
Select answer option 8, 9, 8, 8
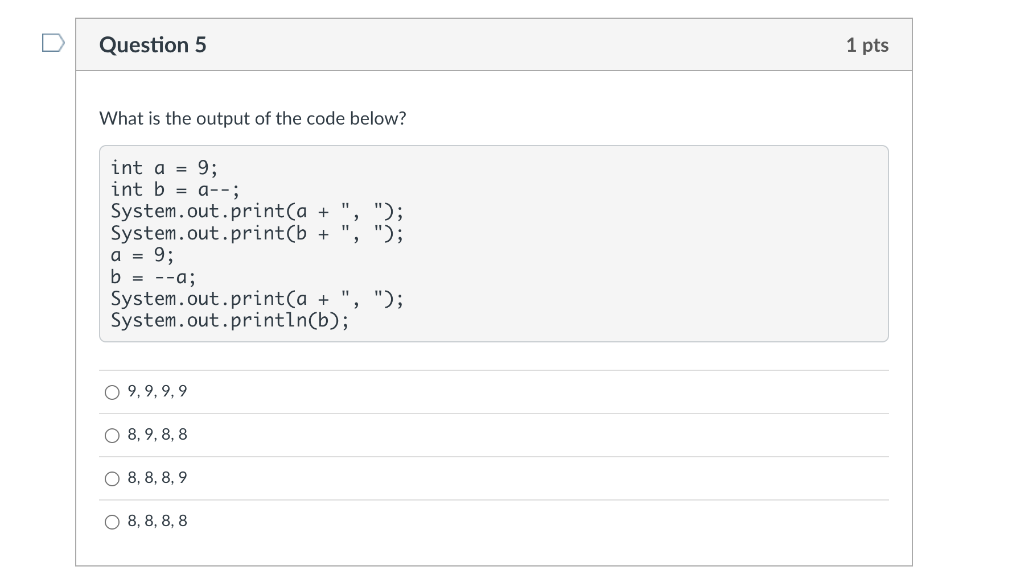point(112,435)
